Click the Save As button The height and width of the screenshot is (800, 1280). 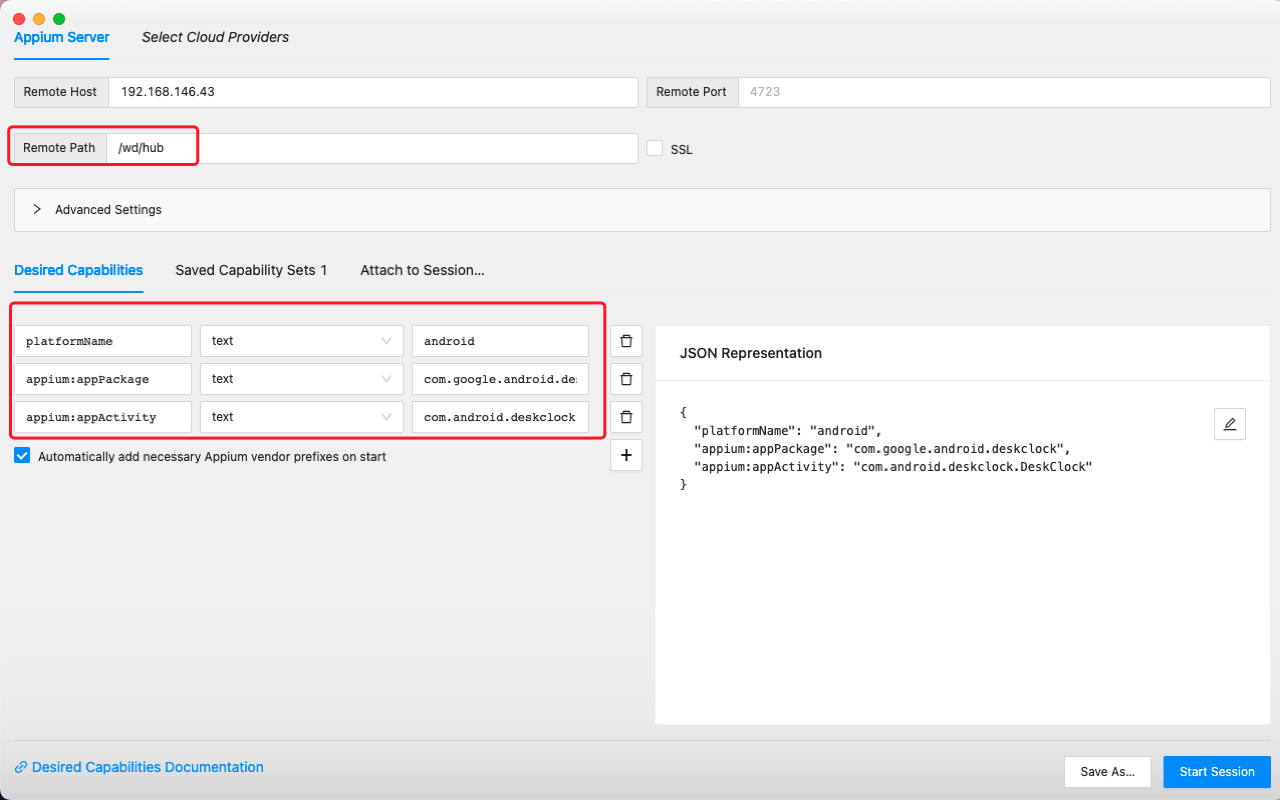(1108, 772)
